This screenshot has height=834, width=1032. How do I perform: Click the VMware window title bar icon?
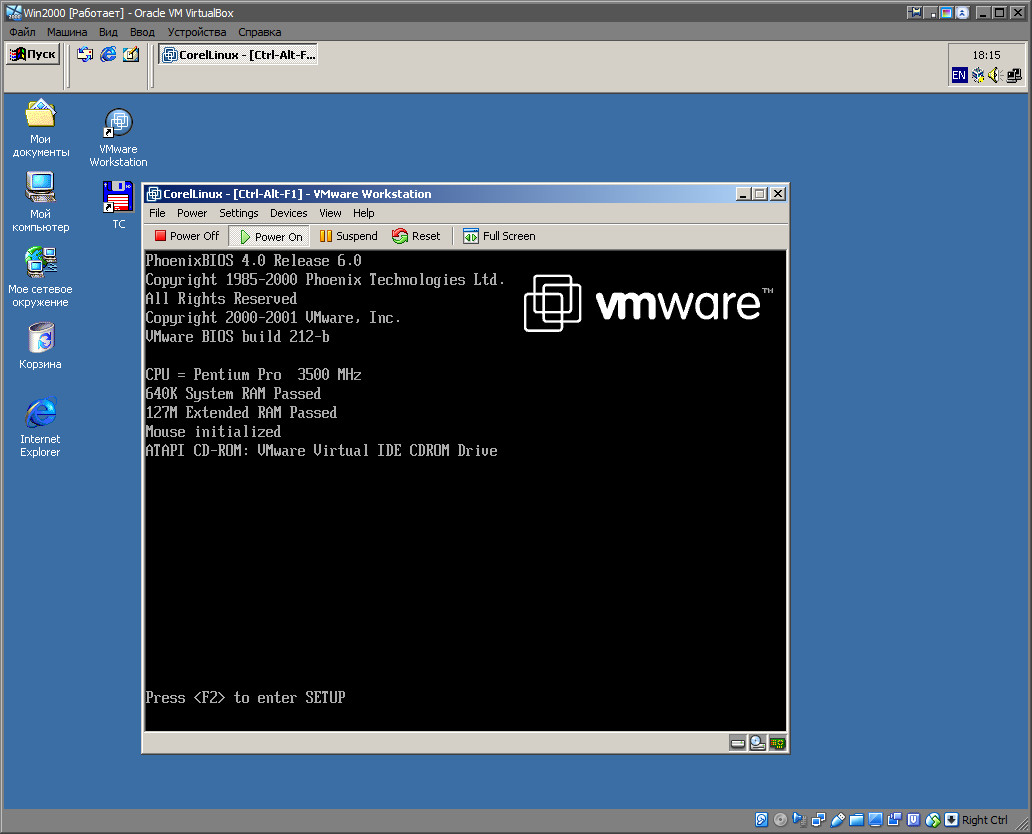[153, 194]
